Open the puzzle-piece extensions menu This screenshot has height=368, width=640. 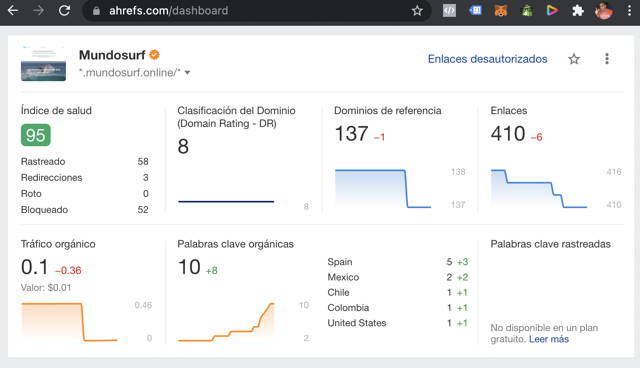(578, 11)
